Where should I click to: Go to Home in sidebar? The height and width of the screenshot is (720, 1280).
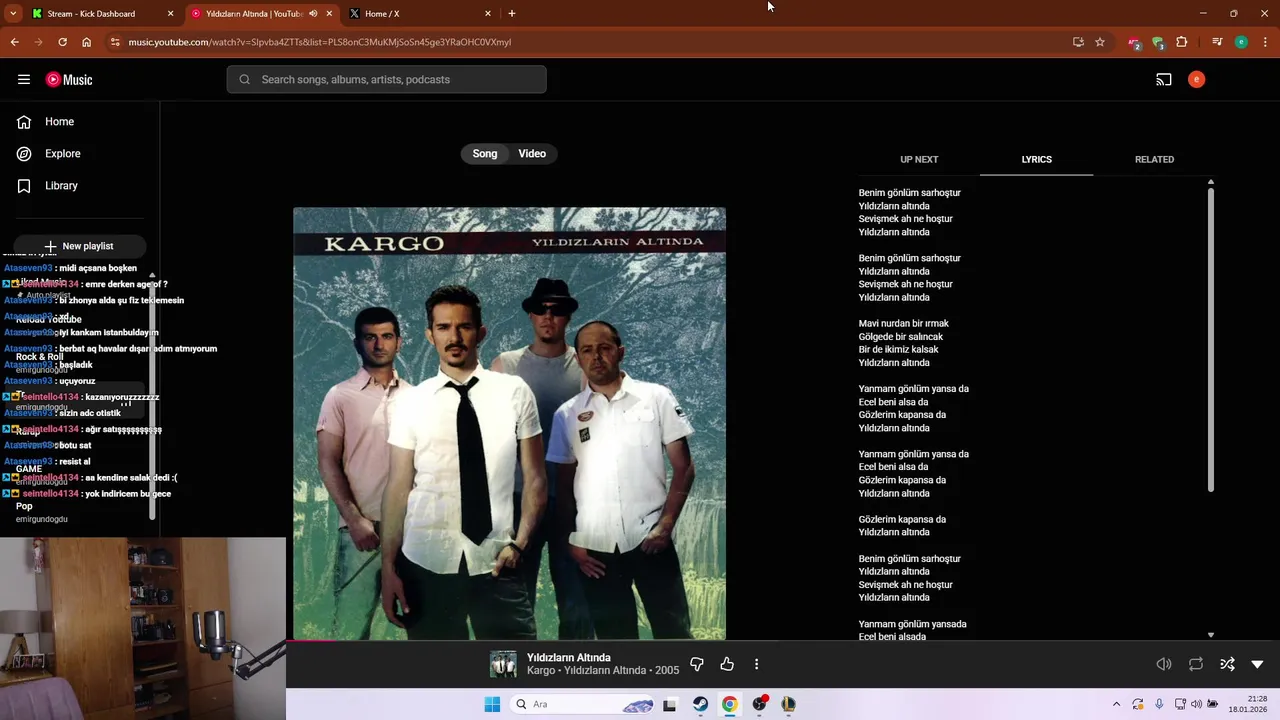pos(59,122)
